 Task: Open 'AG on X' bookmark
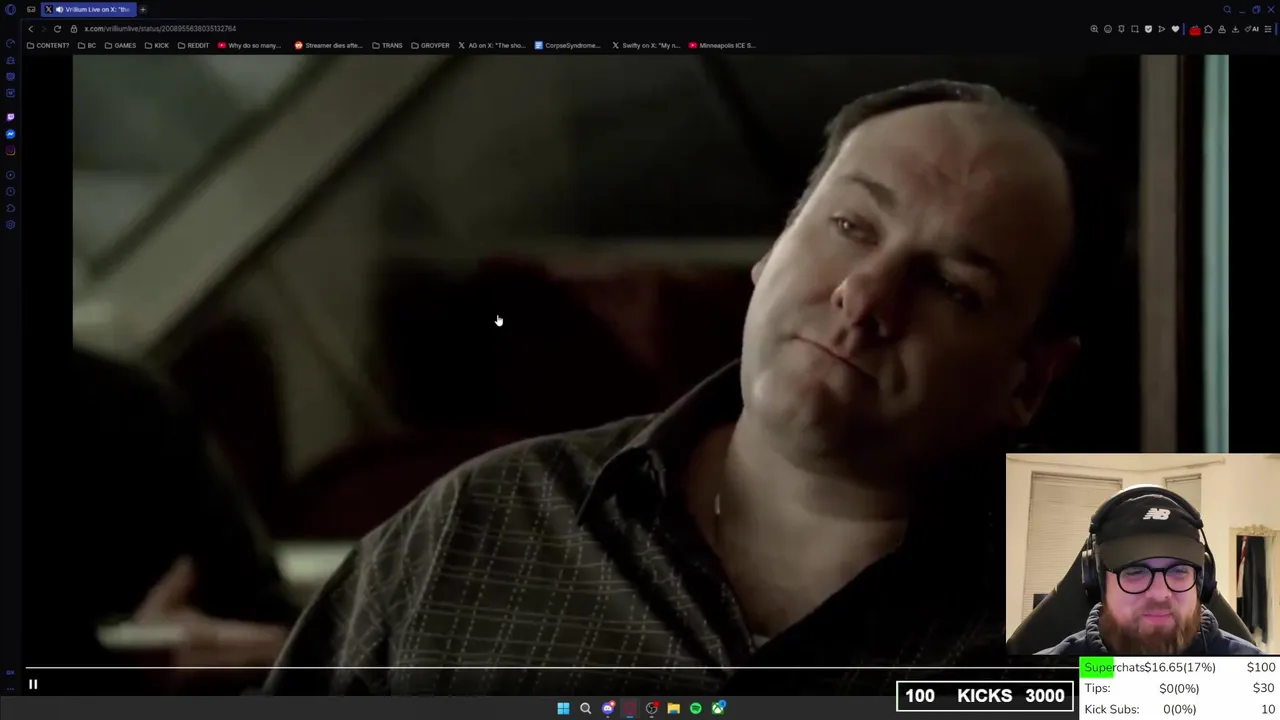click(x=492, y=45)
